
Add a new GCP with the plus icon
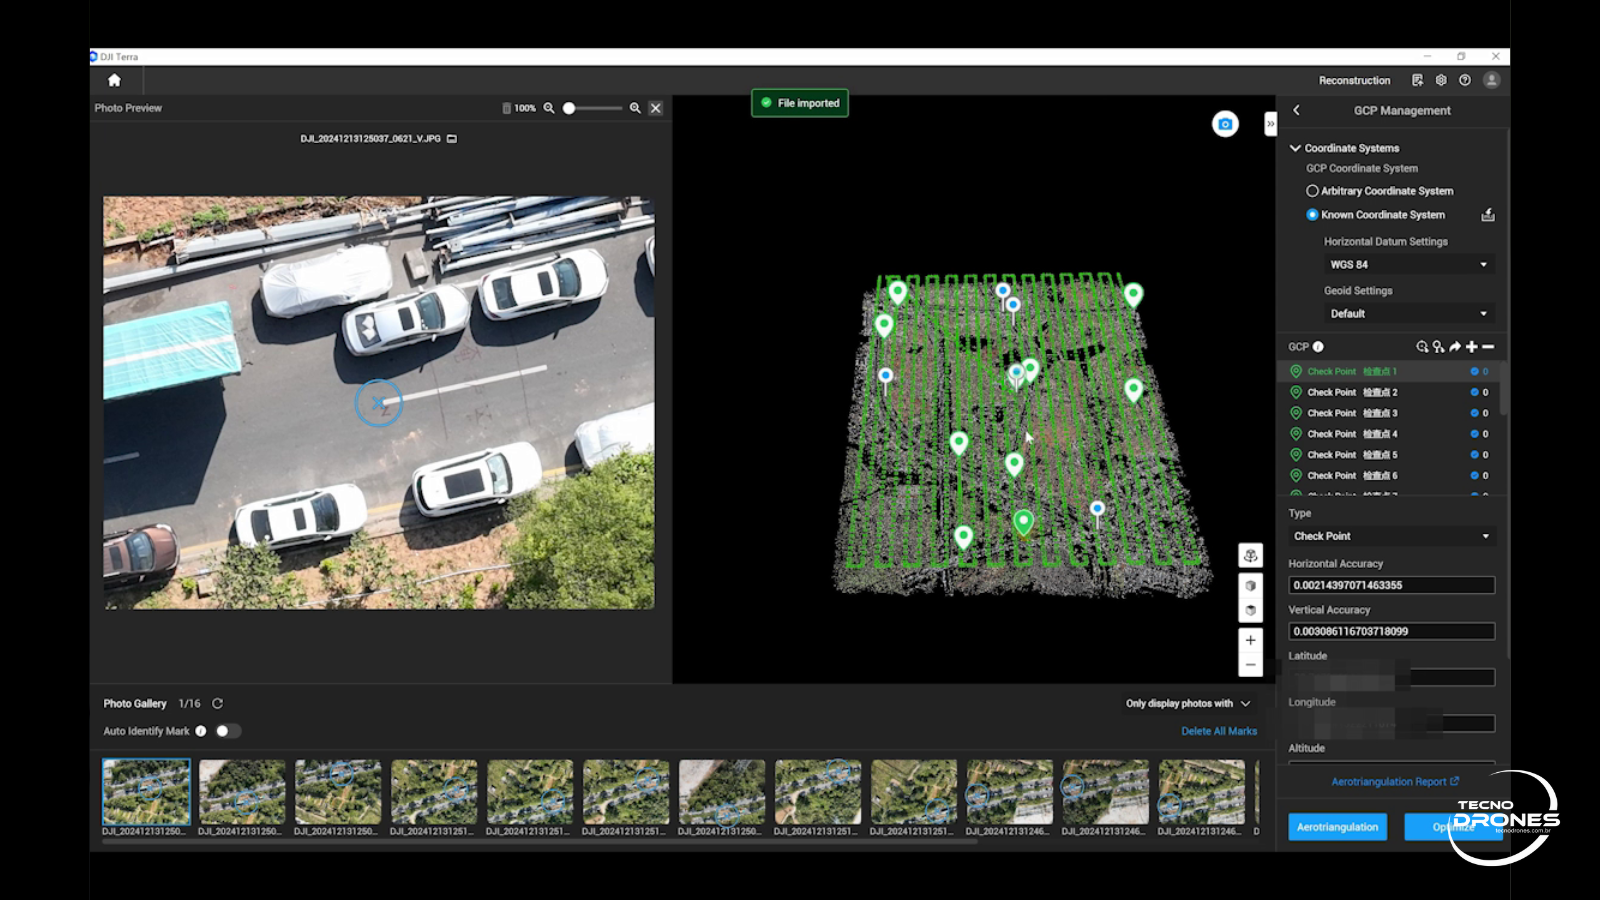(1471, 347)
